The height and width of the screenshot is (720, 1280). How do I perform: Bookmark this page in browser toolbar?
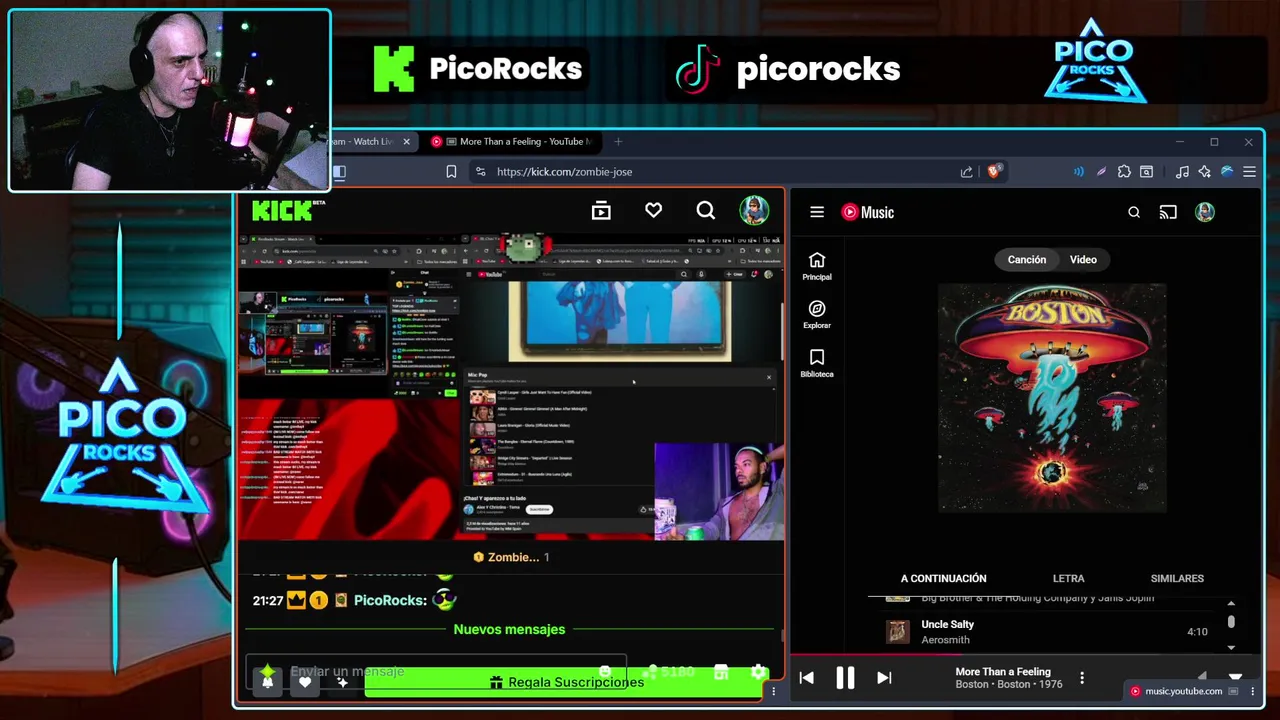pos(451,172)
